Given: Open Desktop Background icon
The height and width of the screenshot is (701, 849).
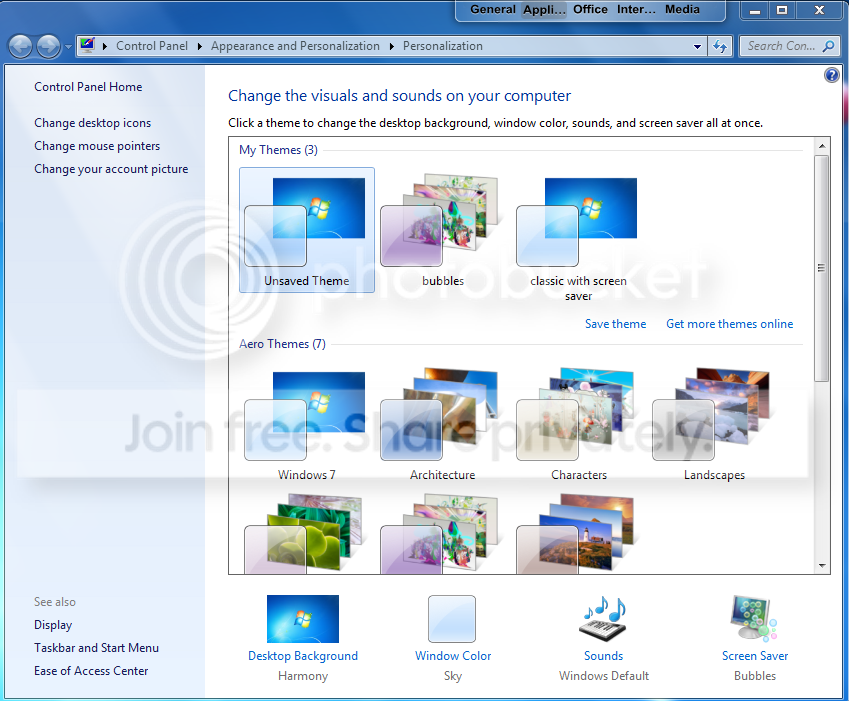Looking at the screenshot, I should pyautogui.click(x=303, y=619).
